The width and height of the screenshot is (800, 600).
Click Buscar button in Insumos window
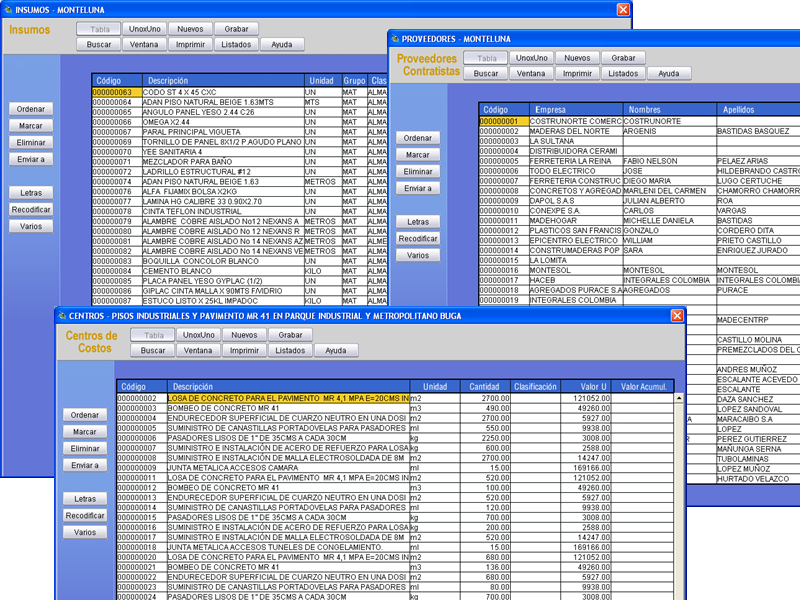click(x=99, y=44)
